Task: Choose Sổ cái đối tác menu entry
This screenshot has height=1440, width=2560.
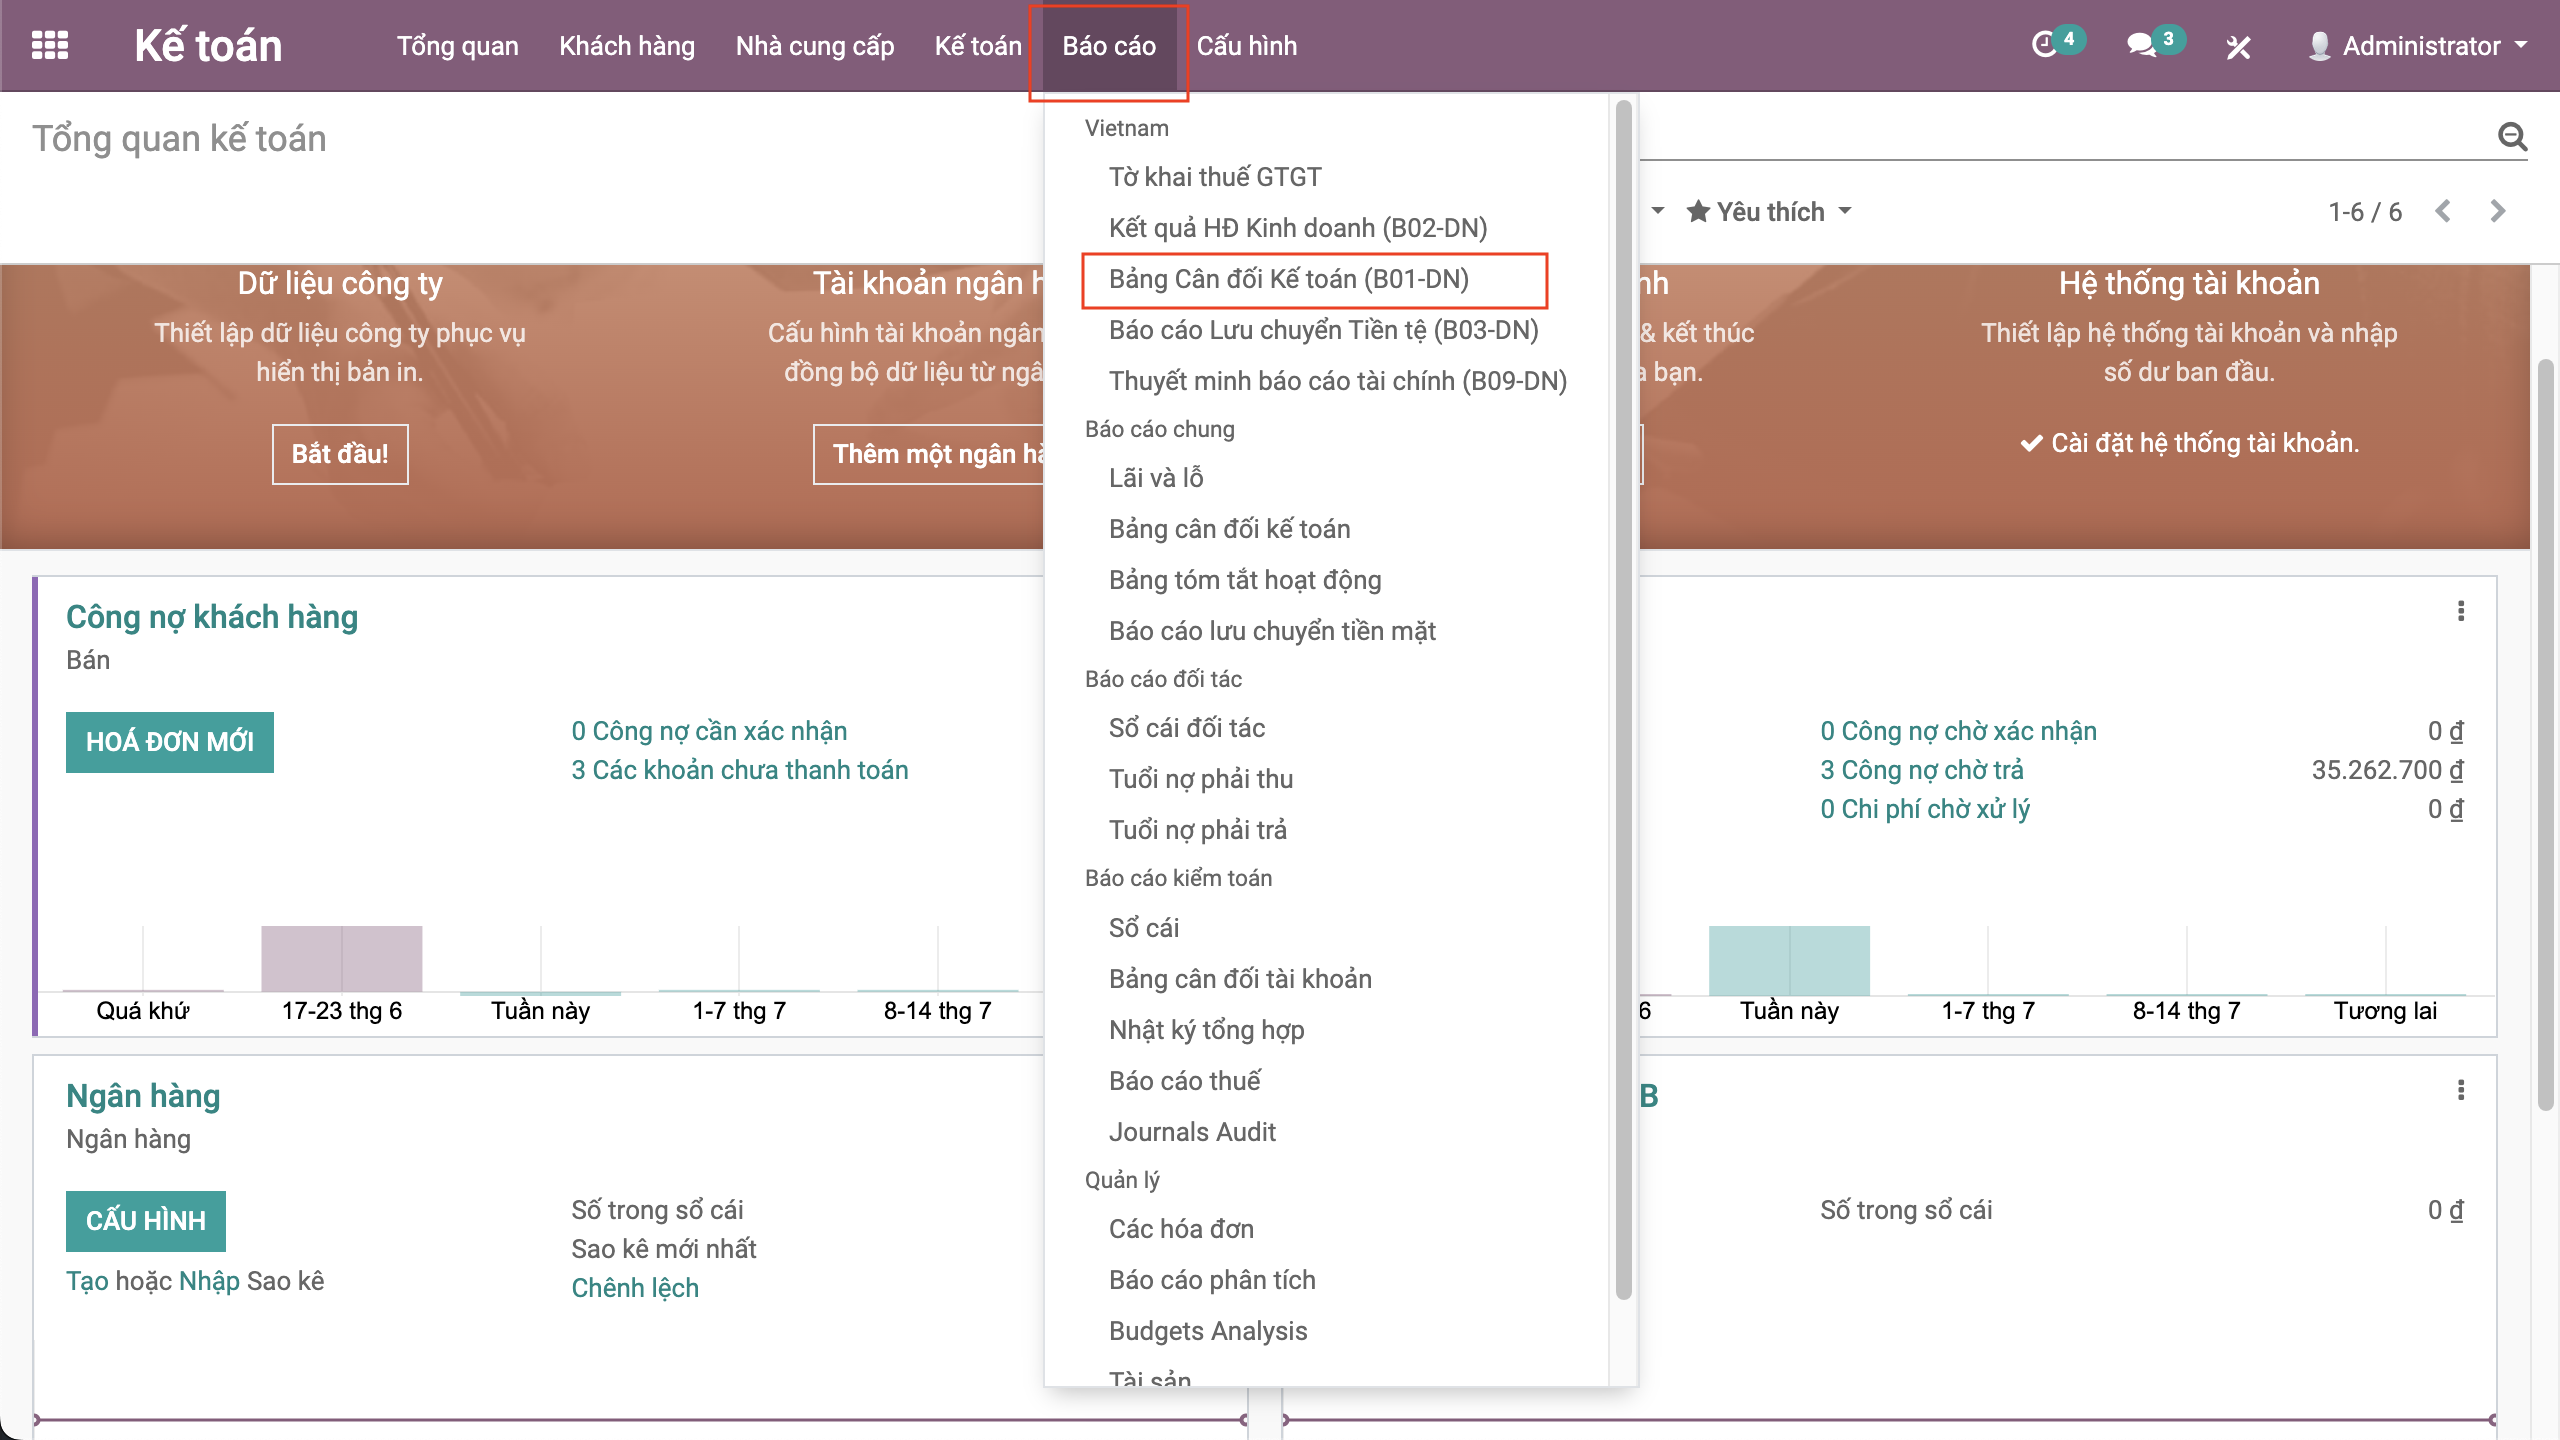Action: tap(1186, 728)
